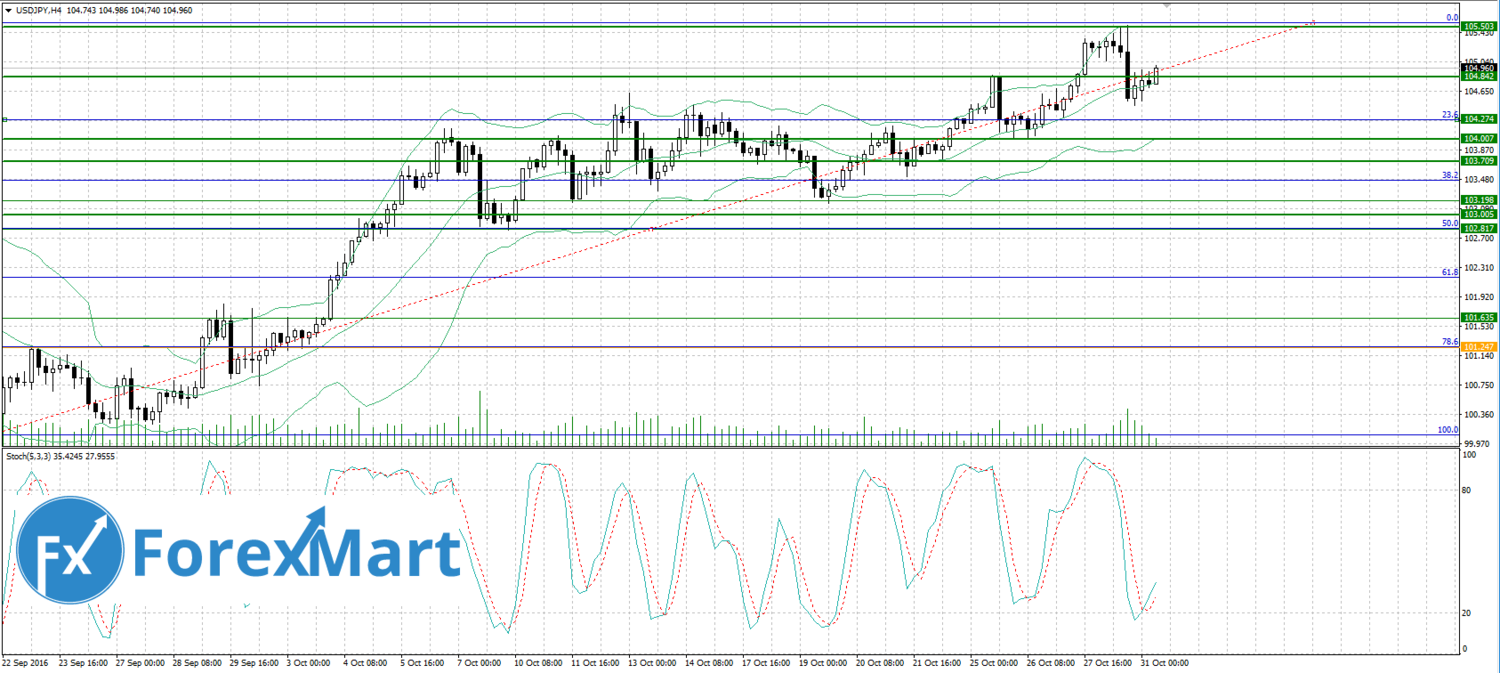Select the 38.2 Fibonacci level label

point(1449,174)
